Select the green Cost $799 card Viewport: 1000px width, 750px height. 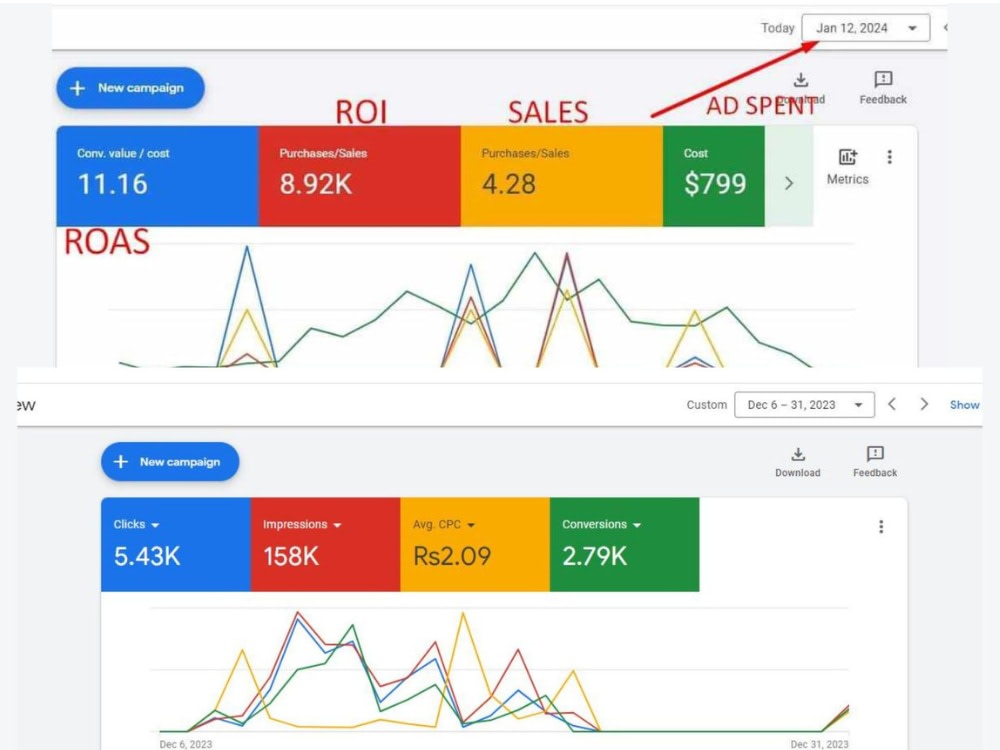point(714,176)
